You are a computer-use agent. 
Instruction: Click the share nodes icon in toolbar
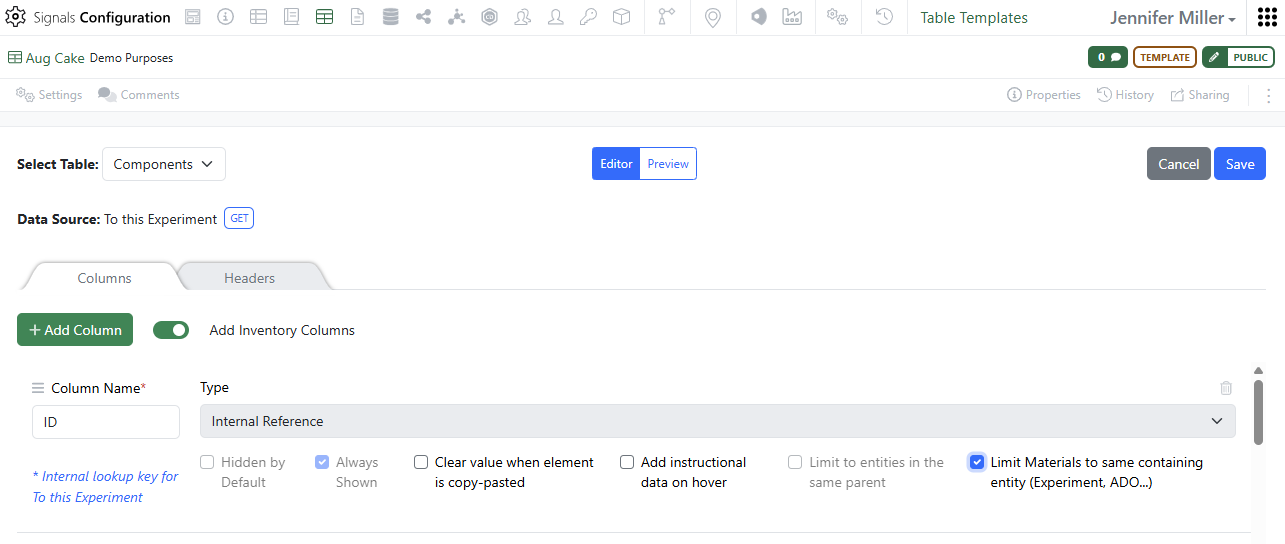pos(423,17)
